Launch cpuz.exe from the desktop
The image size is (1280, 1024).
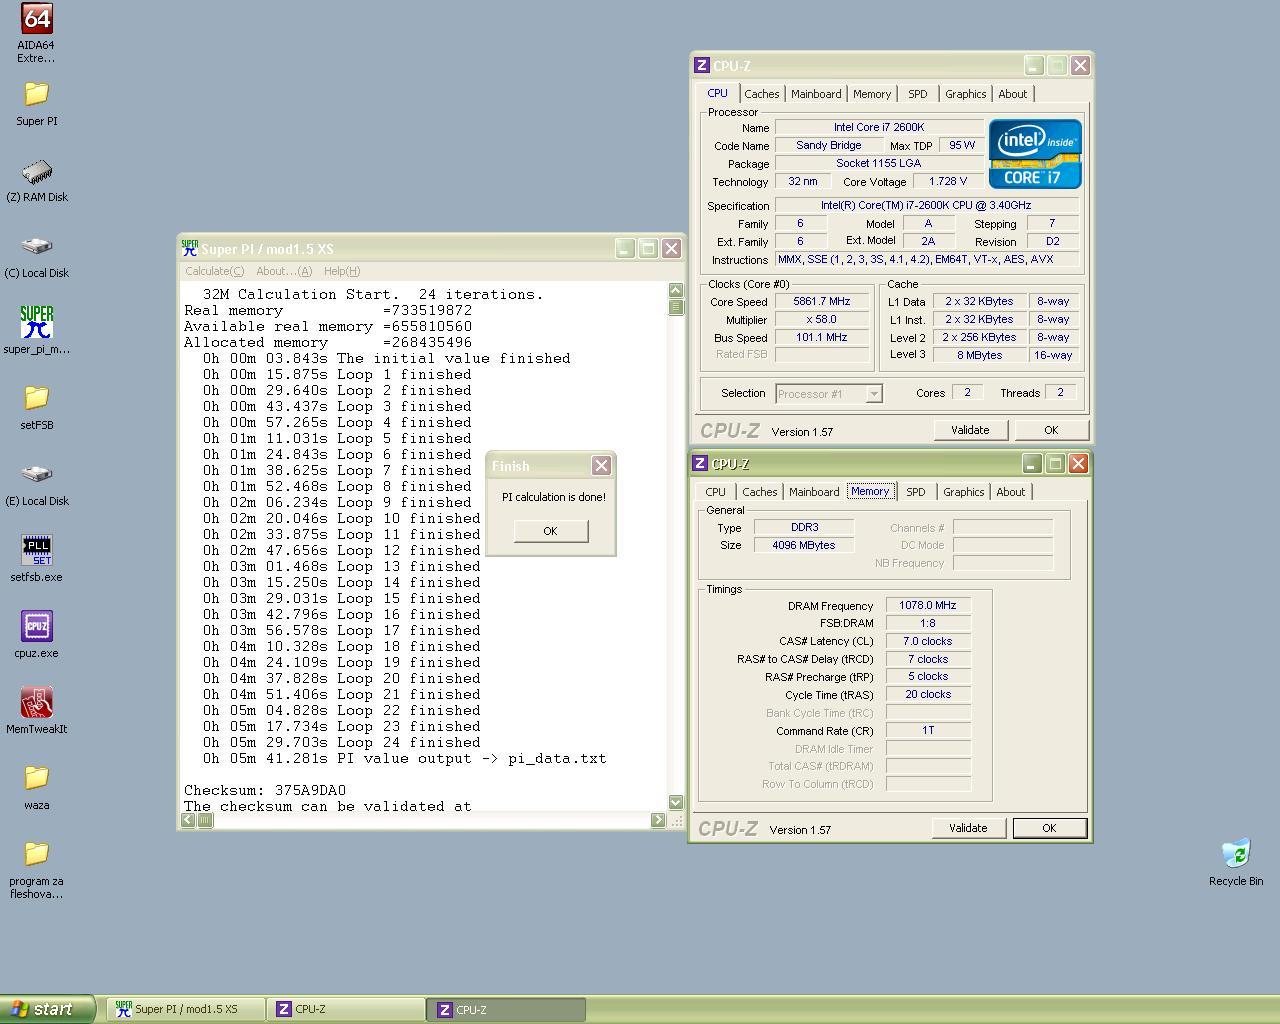coord(36,627)
